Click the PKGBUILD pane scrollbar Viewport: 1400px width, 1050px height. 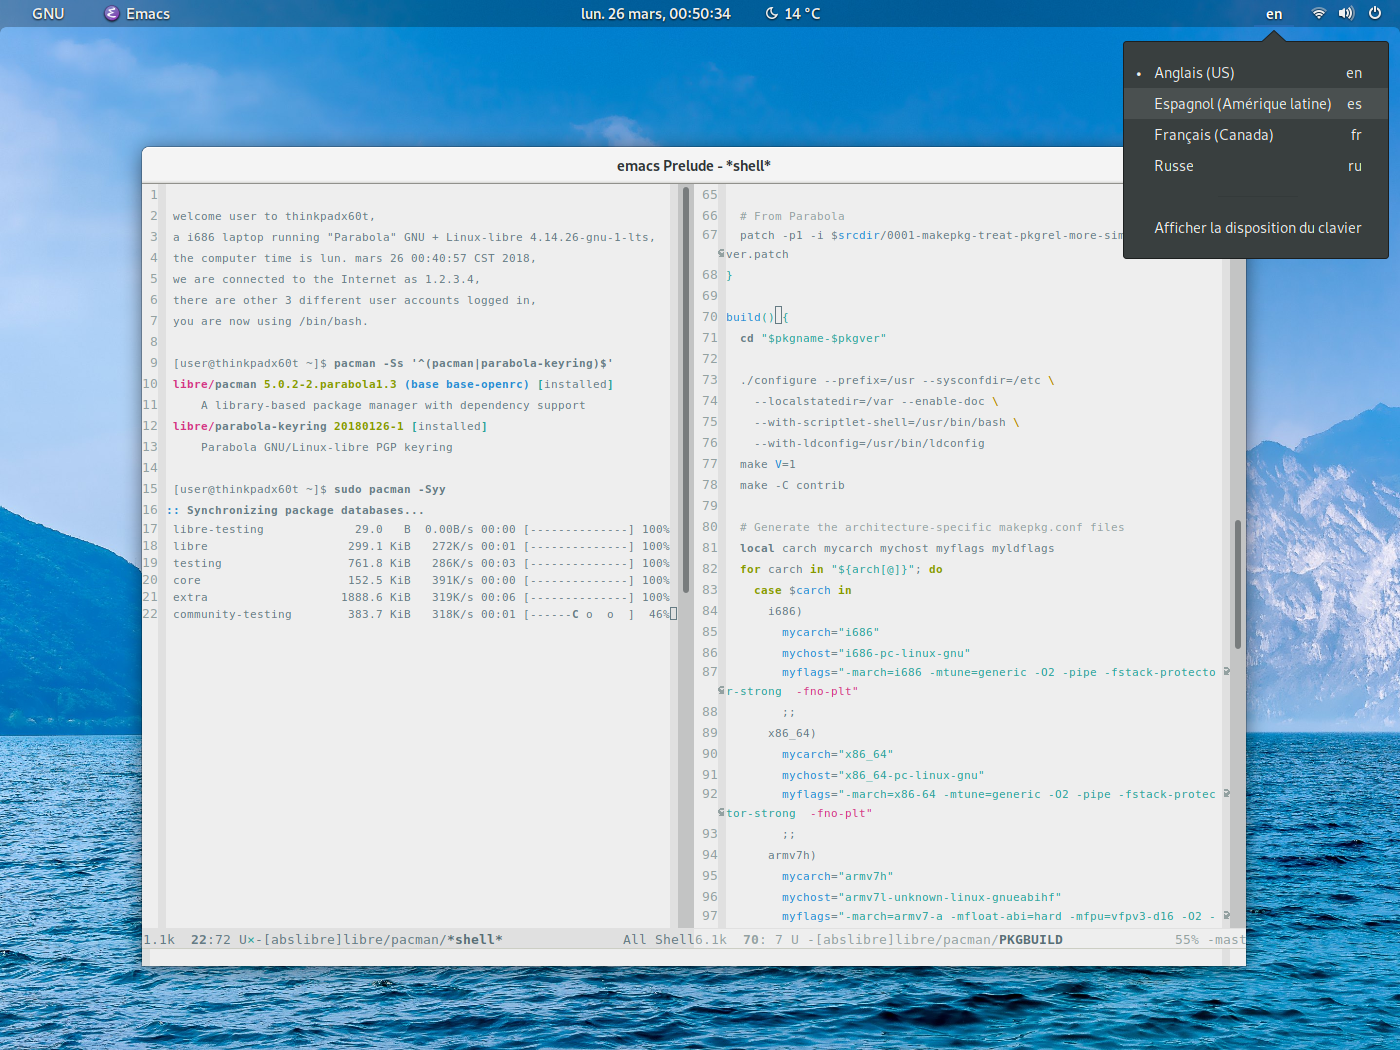tap(1237, 585)
